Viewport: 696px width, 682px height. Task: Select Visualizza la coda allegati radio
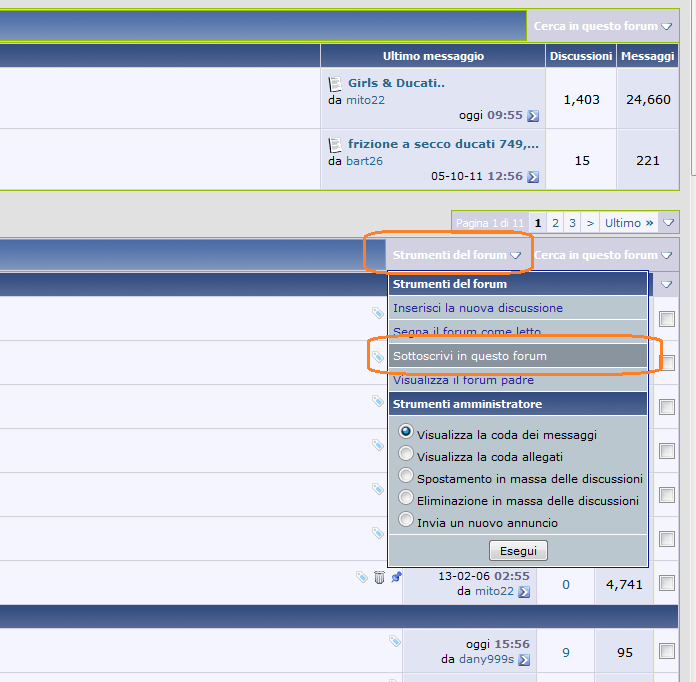pos(406,453)
